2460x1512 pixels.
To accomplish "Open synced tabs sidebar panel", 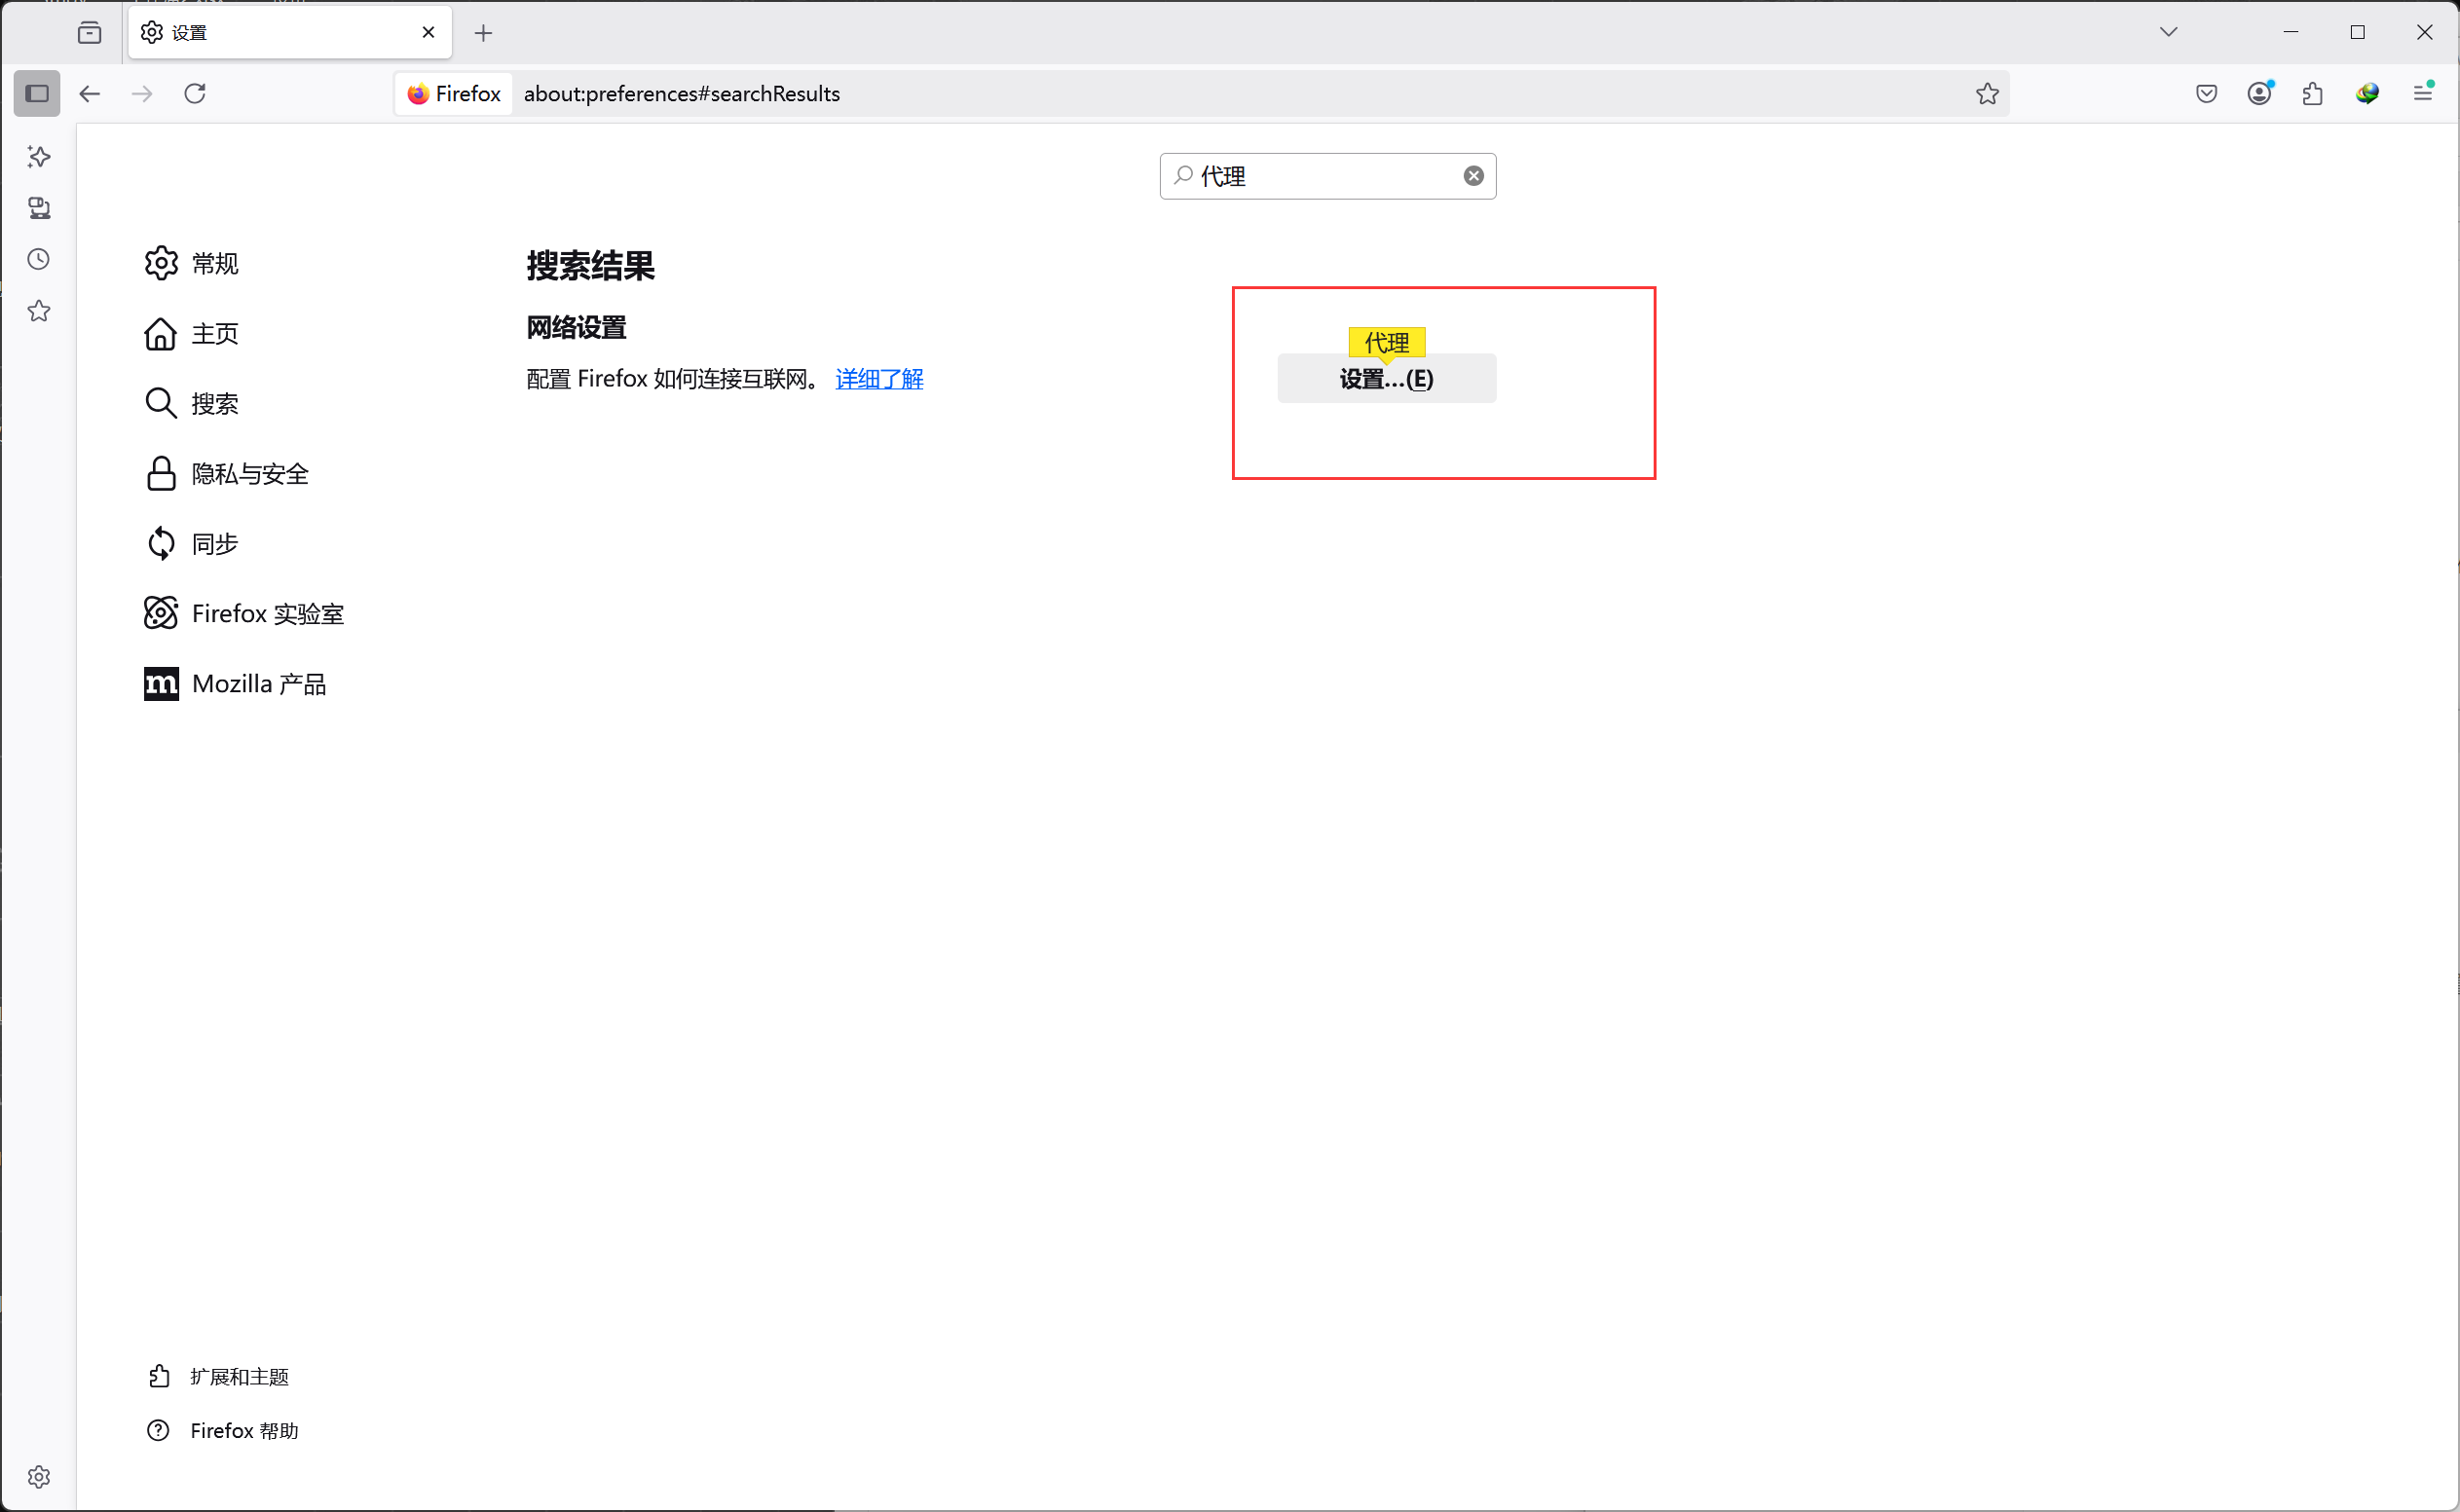I will coord(39,208).
